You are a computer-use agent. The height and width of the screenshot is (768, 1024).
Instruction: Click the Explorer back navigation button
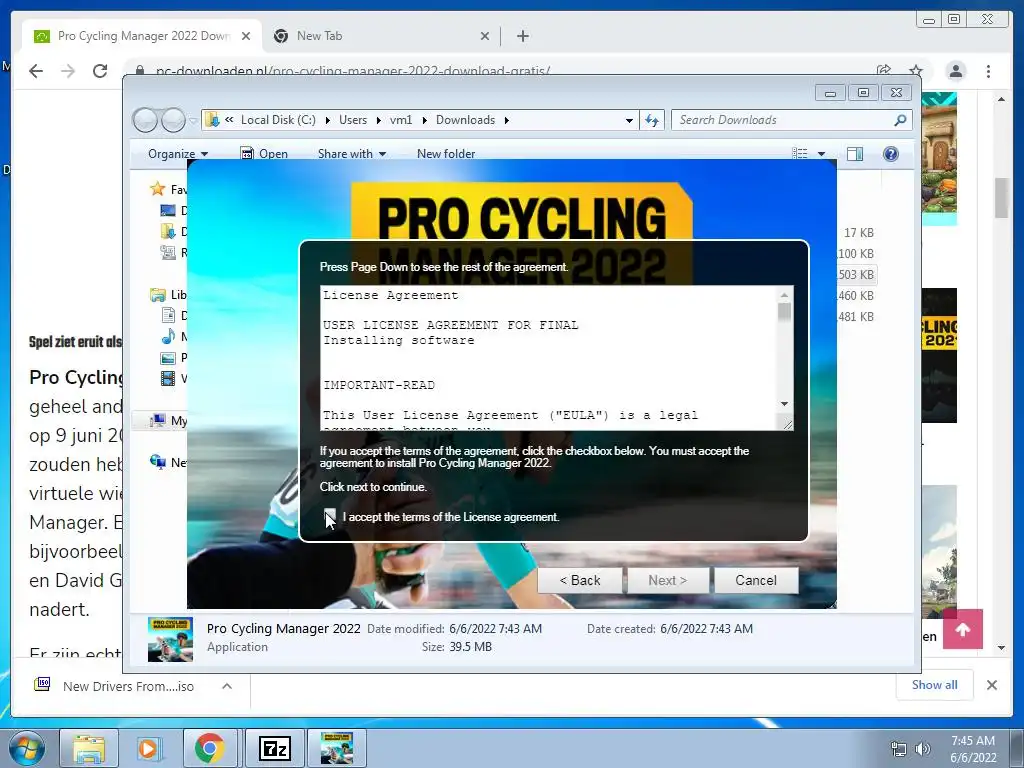tap(145, 120)
